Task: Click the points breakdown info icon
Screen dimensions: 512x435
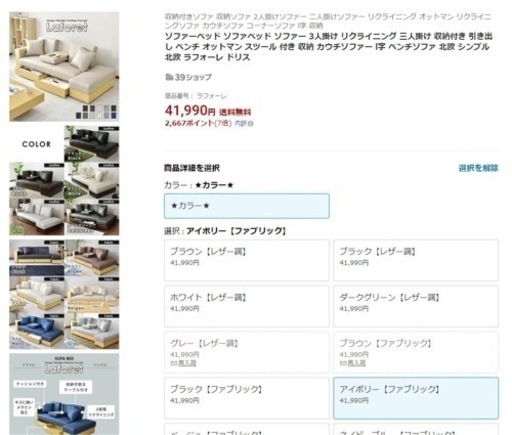Action: [251, 124]
